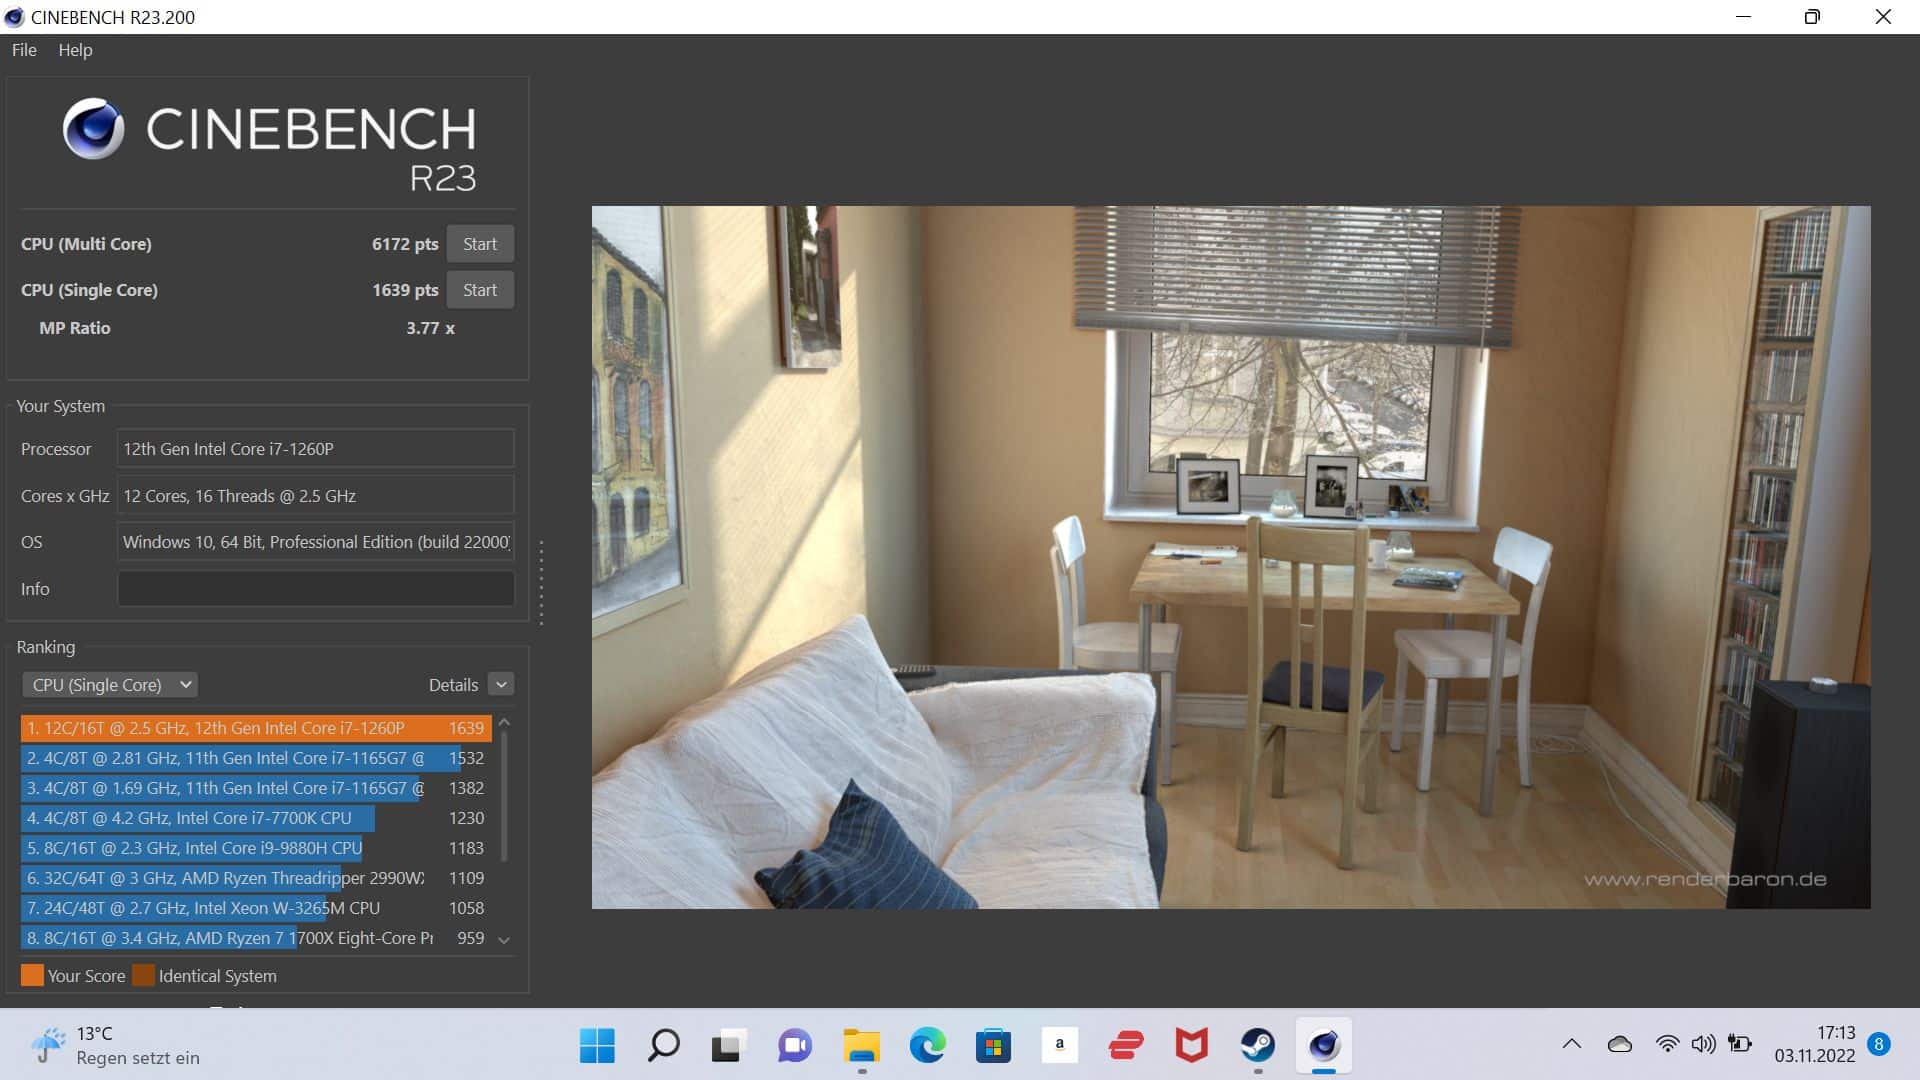Open the Microsoft Store taskbar icon

[993, 1046]
